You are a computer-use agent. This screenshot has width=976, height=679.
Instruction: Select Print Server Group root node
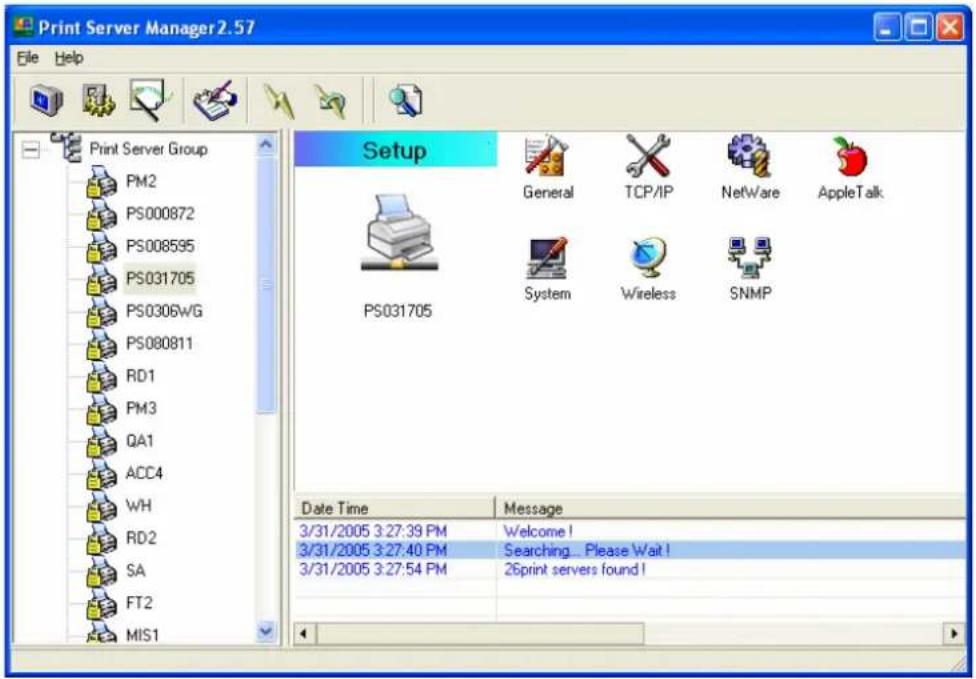click(x=148, y=149)
